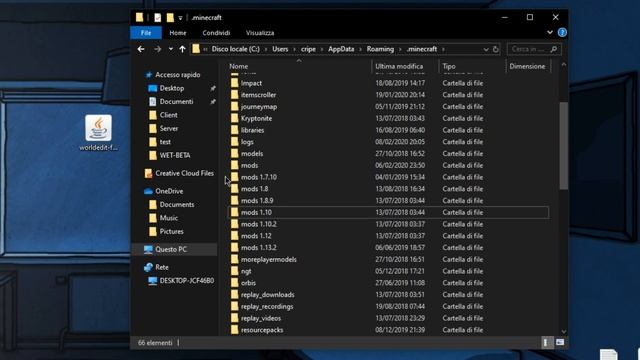
Task: Sort by the Tipo column header
Action: click(449, 66)
